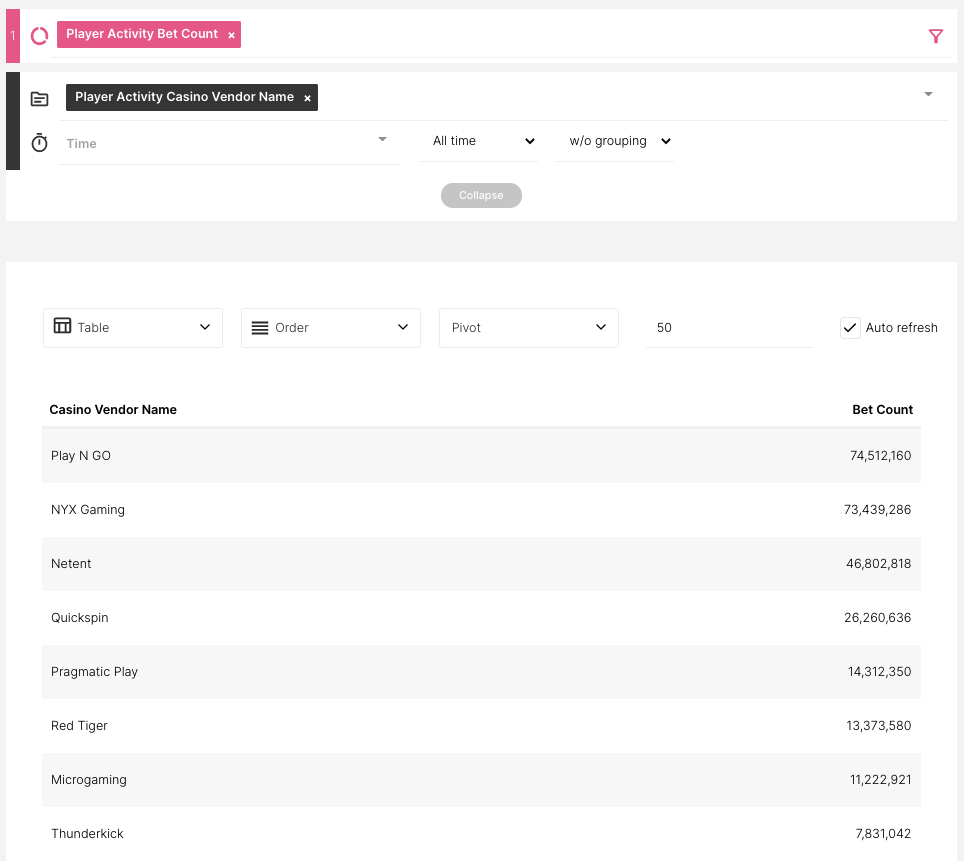964x861 pixels.
Task: Toggle the Auto refresh checkbox
Action: click(x=850, y=328)
